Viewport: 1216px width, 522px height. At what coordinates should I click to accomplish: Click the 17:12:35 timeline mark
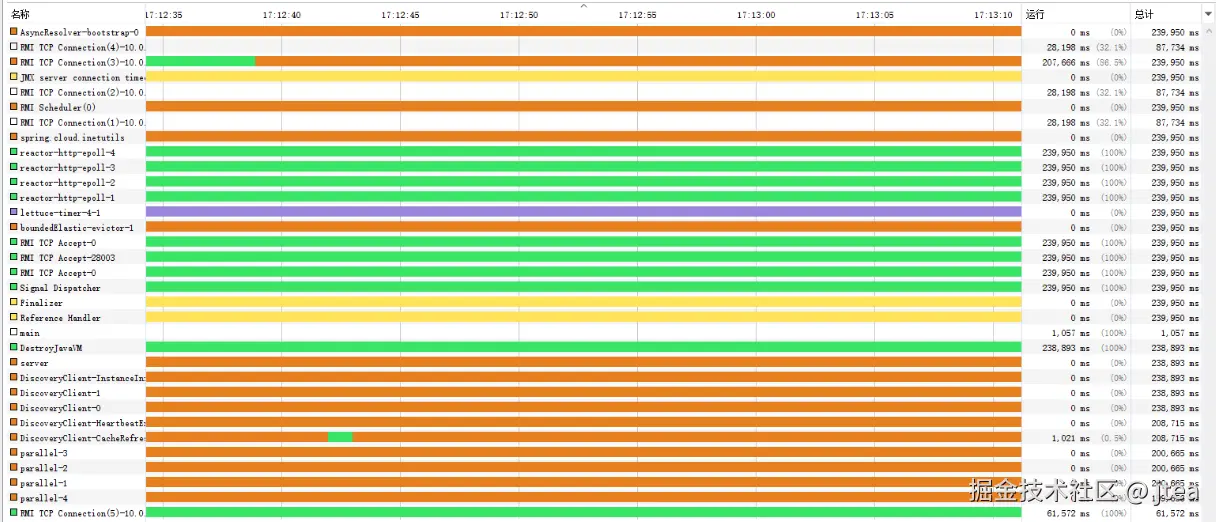coord(164,15)
